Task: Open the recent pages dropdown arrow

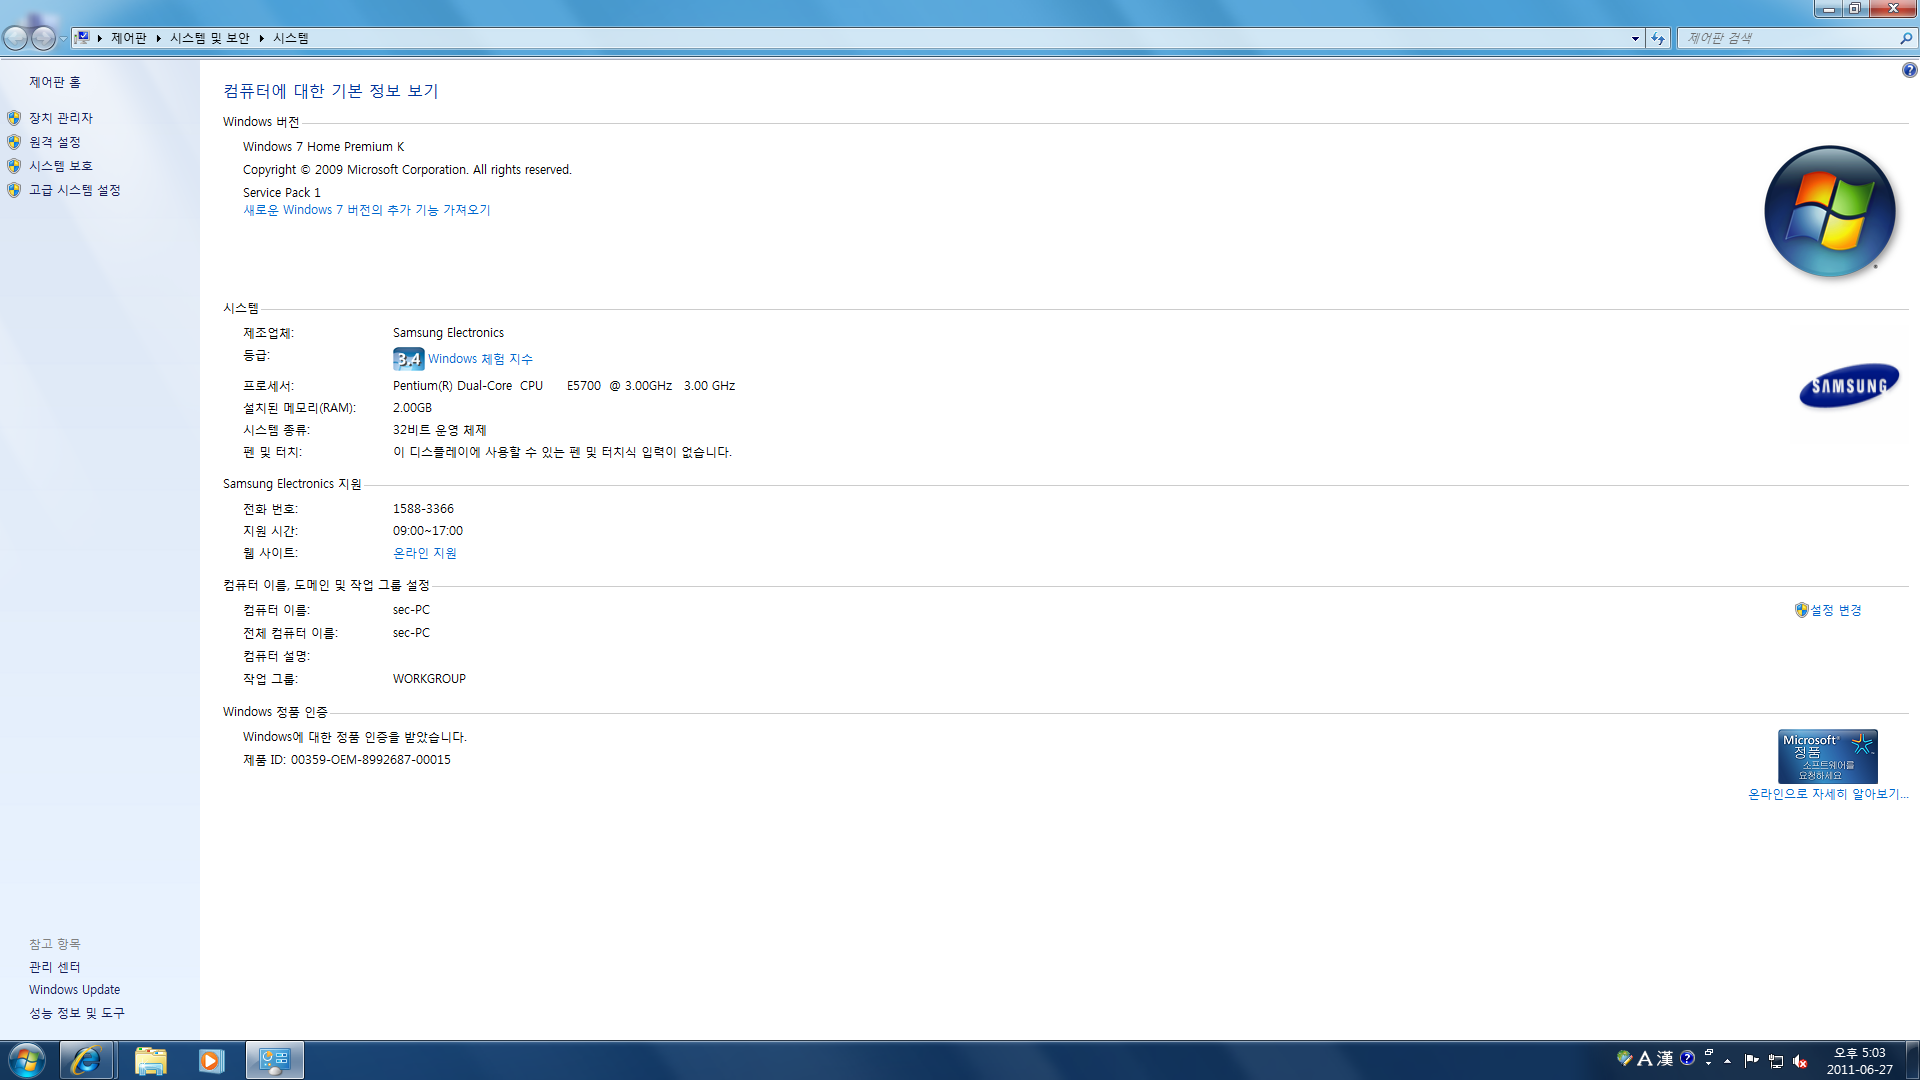Action: coord(63,39)
